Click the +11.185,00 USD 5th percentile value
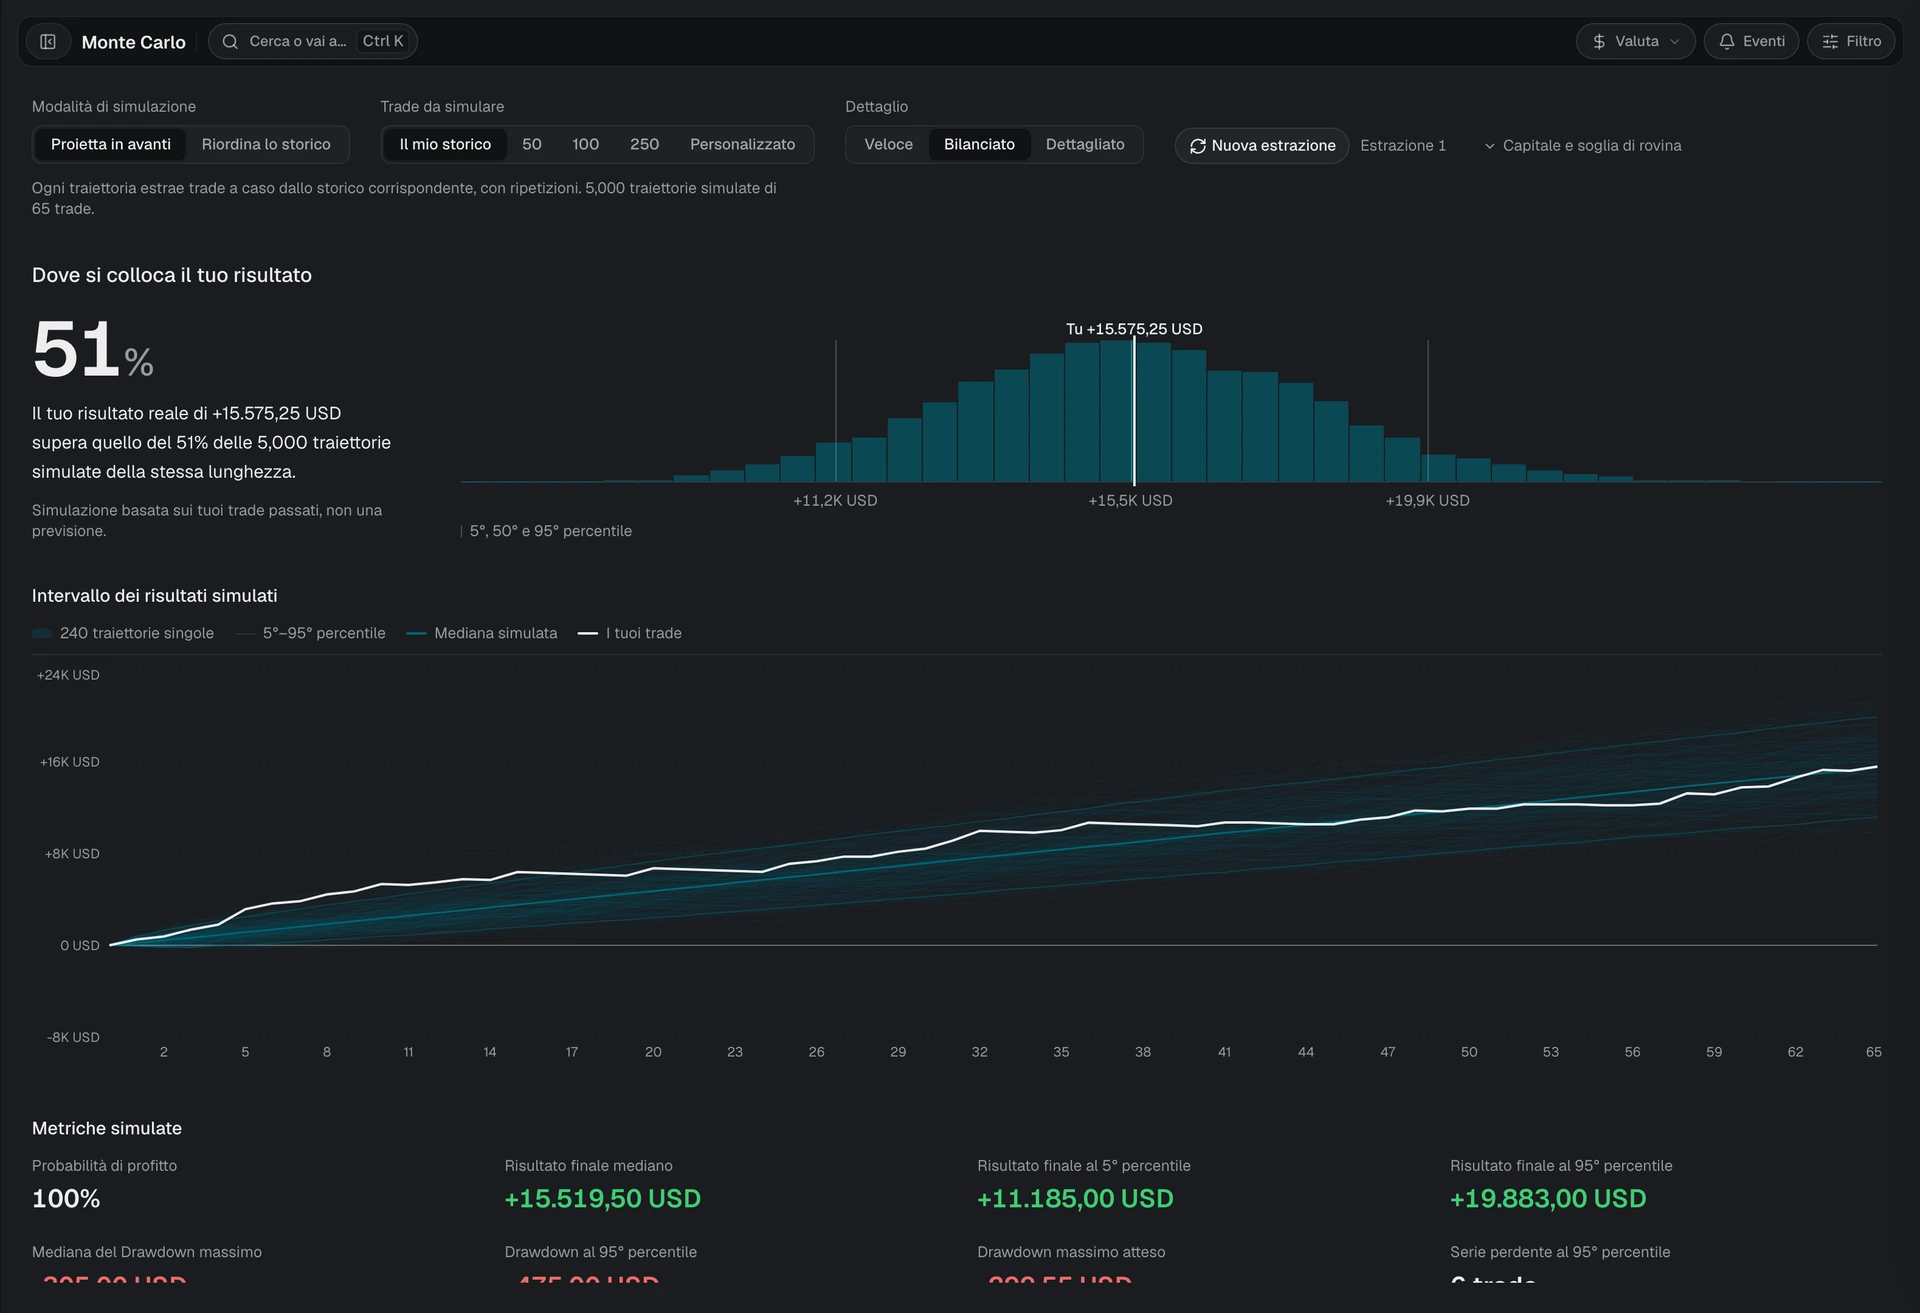1920x1313 pixels. pyautogui.click(x=1075, y=1199)
